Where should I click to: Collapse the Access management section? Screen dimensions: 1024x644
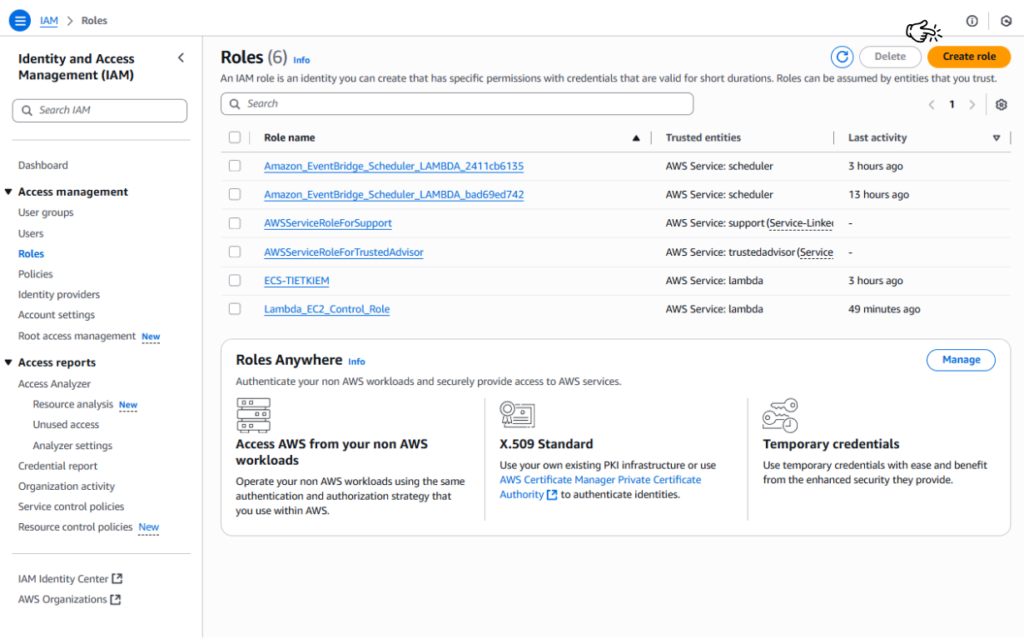9,192
